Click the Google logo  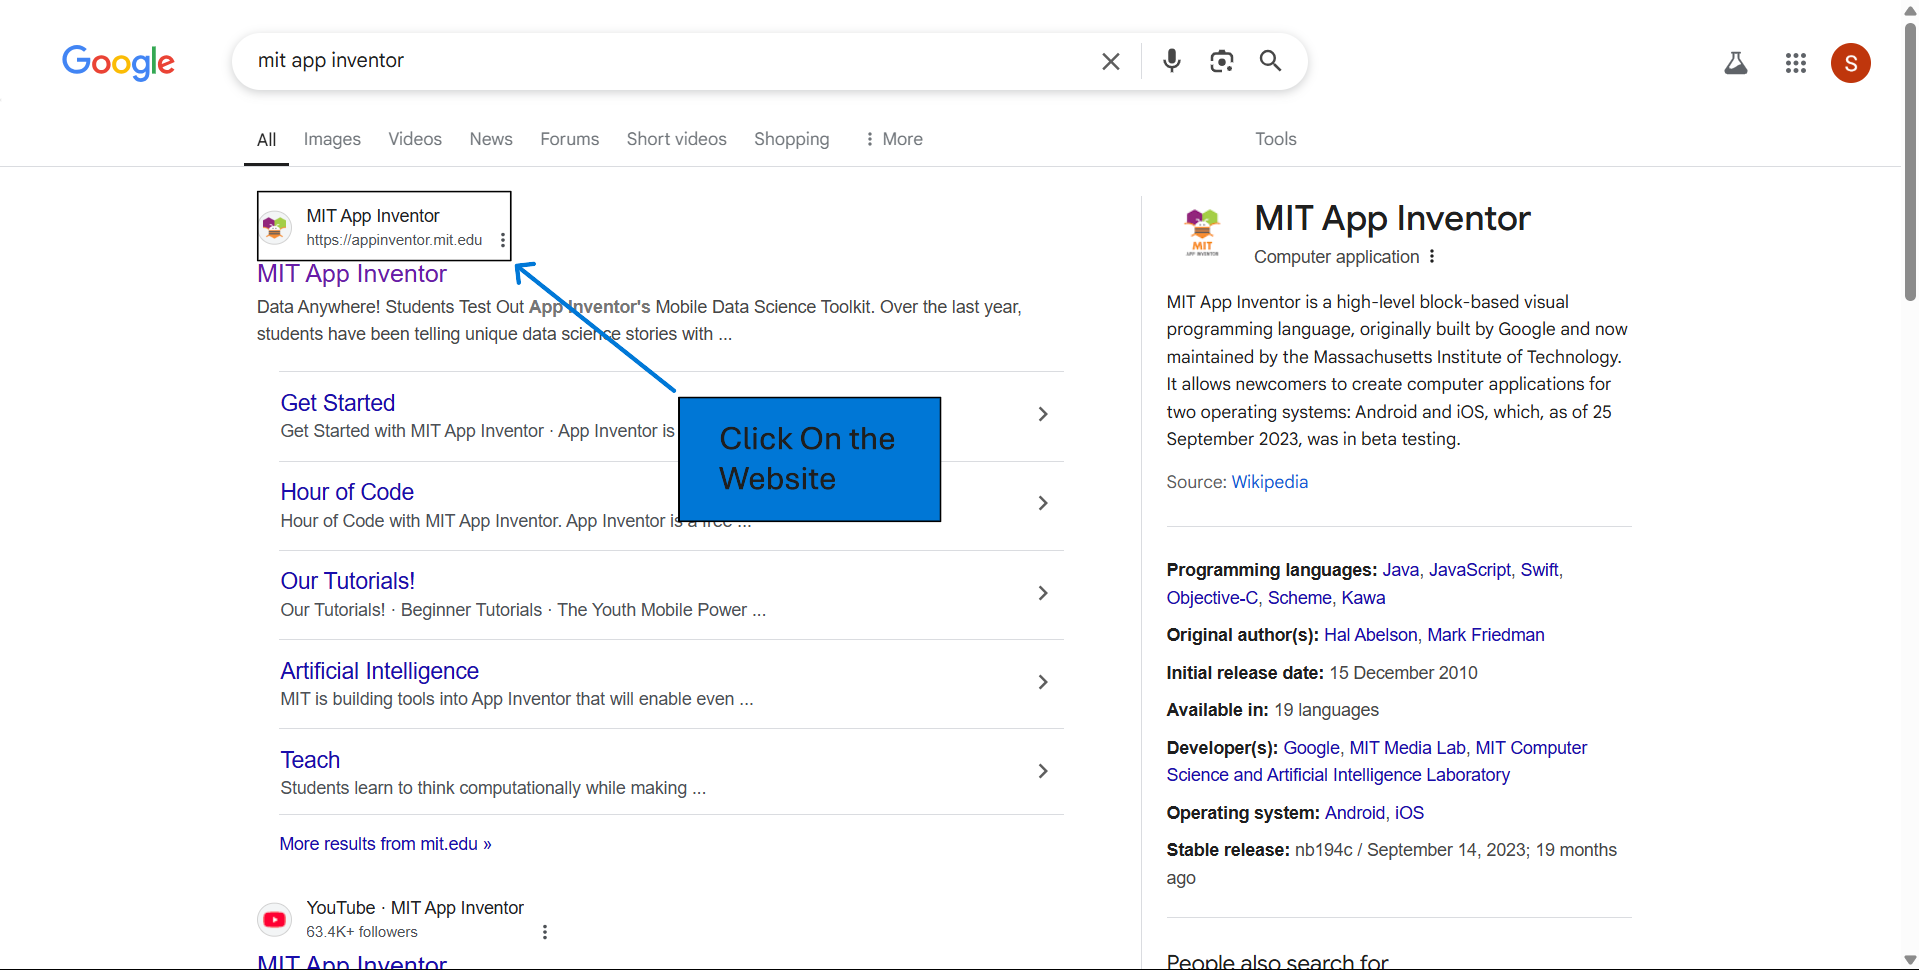tap(118, 62)
